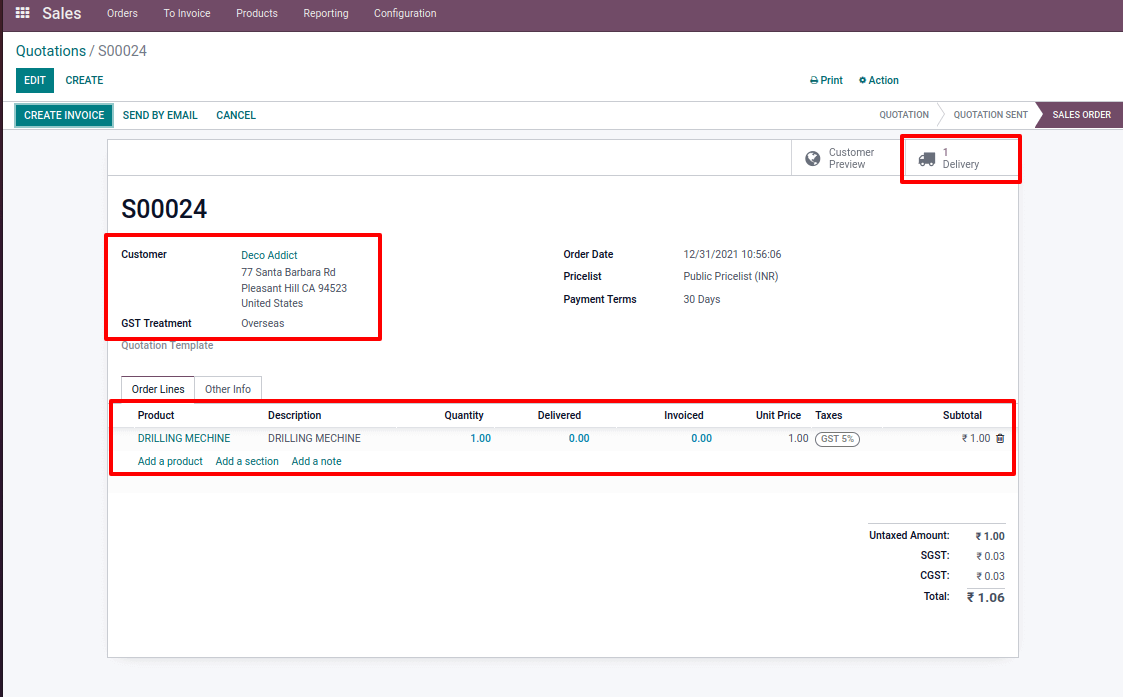1123x697 pixels.
Task: Click the Delivered value 0.00
Action: (579, 438)
